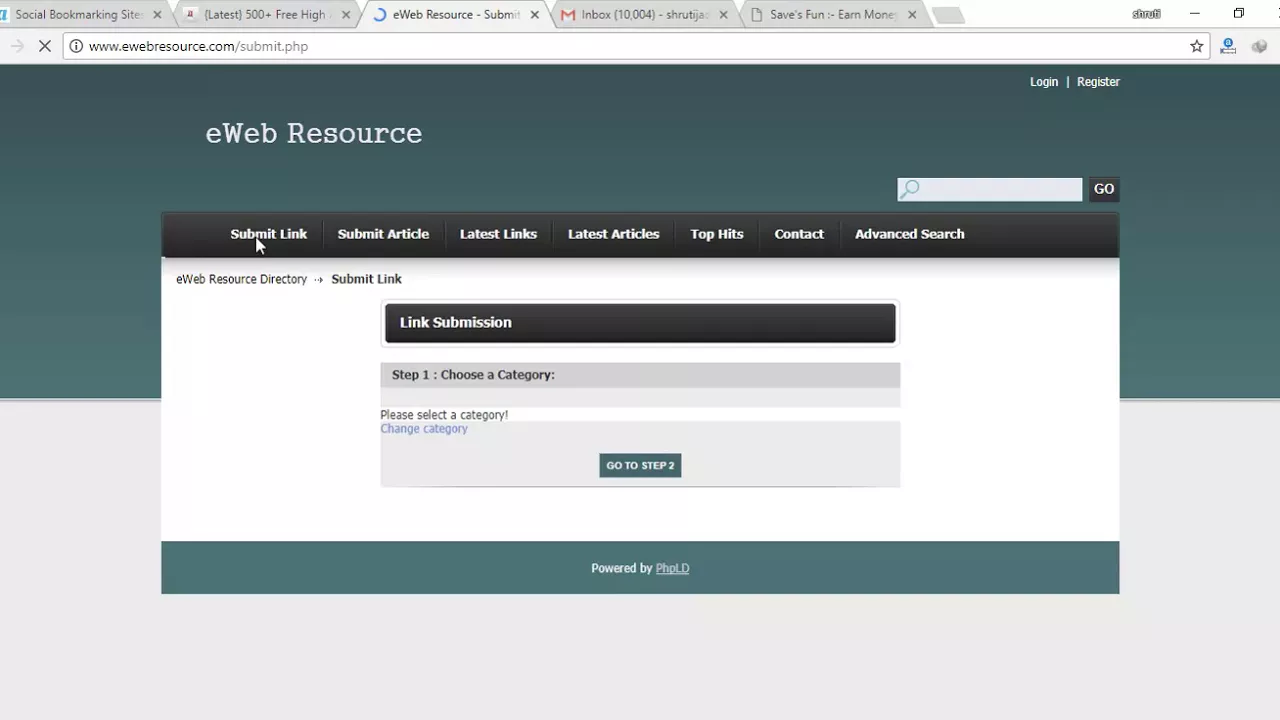This screenshot has height=720, width=1280.
Task: Go to eWeb Resource Directory breadcrumb
Action: tap(241, 279)
